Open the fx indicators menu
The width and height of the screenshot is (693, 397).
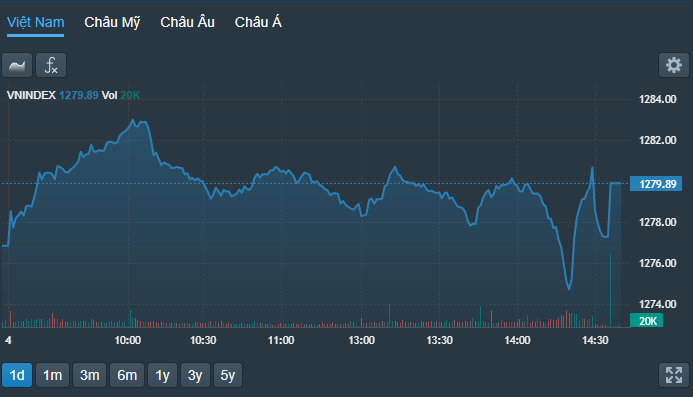(51, 65)
